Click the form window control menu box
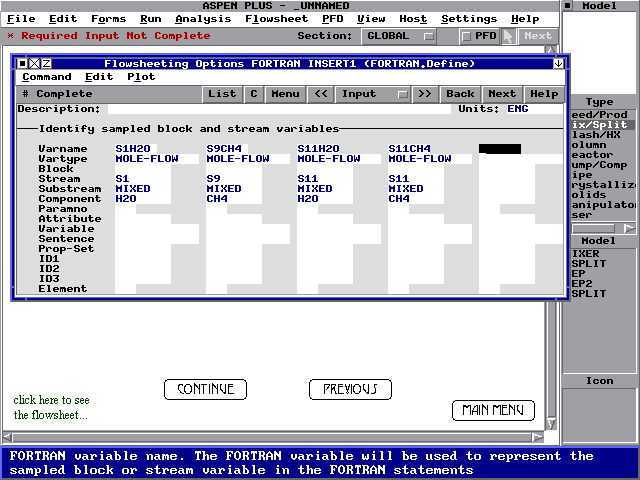Image resolution: width=640 pixels, height=480 pixels. click(x=22, y=64)
